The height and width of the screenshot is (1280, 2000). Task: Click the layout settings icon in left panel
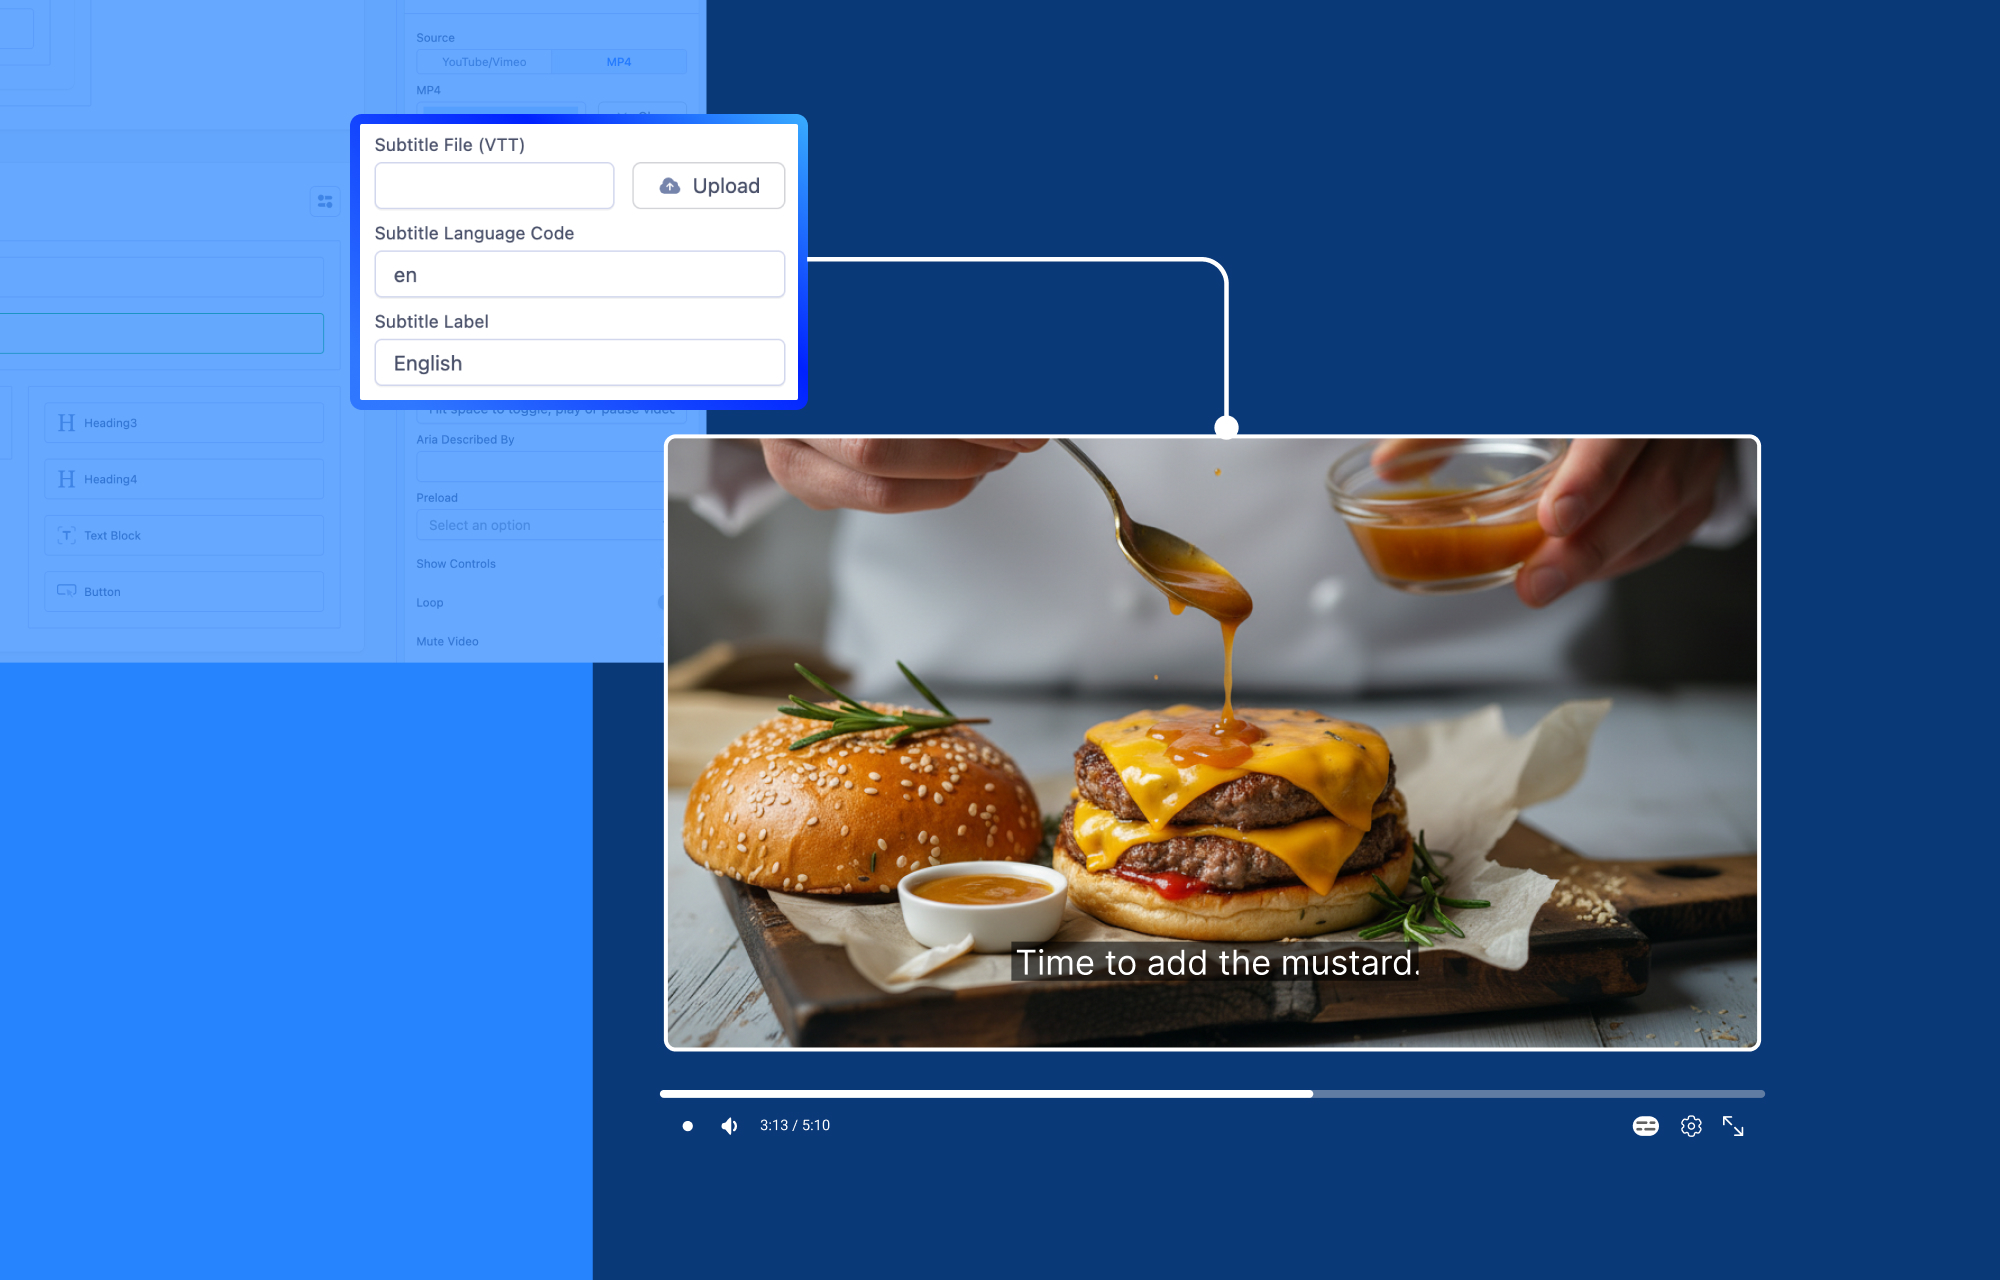pyautogui.click(x=324, y=201)
